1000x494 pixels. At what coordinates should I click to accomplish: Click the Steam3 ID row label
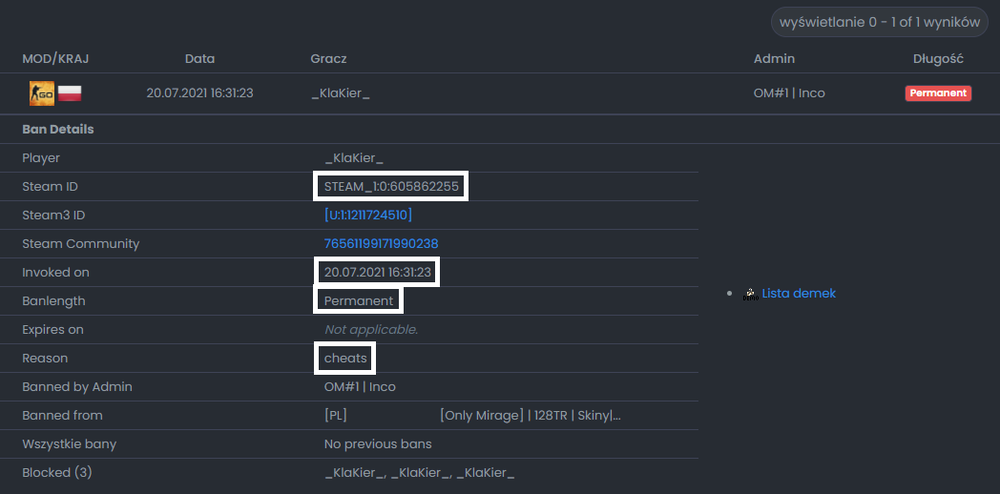(x=54, y=215)
